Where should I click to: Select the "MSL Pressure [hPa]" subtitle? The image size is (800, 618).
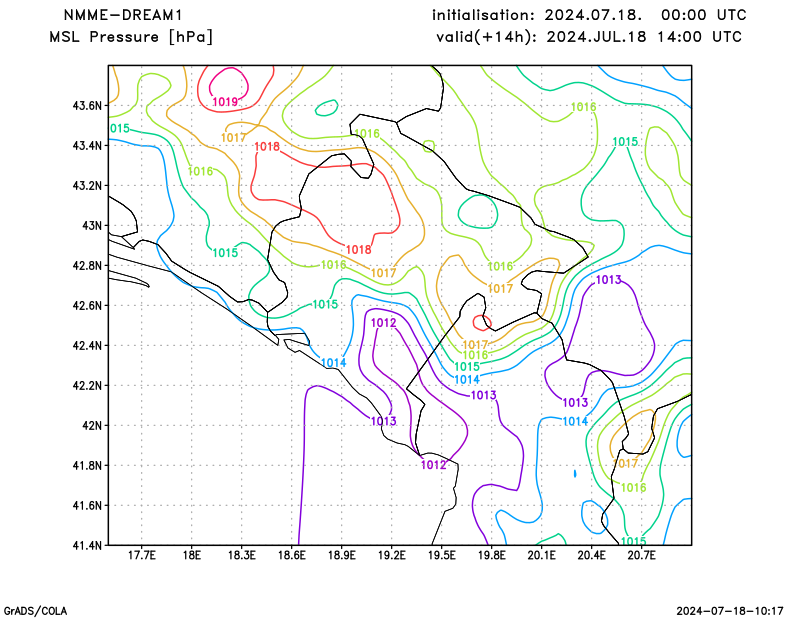(x=131, y=37)
